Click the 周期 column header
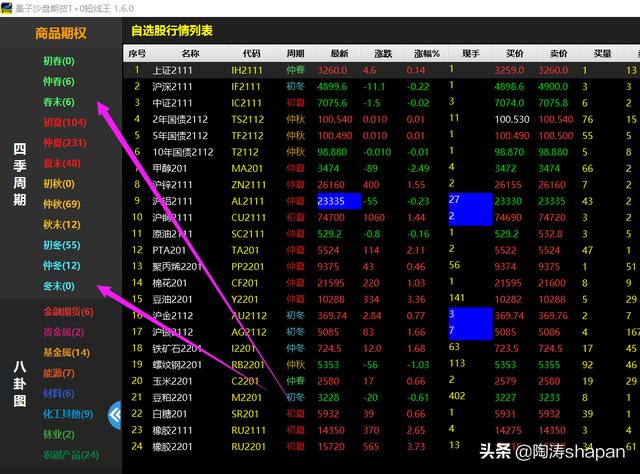Screen dimensions: 640x474 (295, 53)
